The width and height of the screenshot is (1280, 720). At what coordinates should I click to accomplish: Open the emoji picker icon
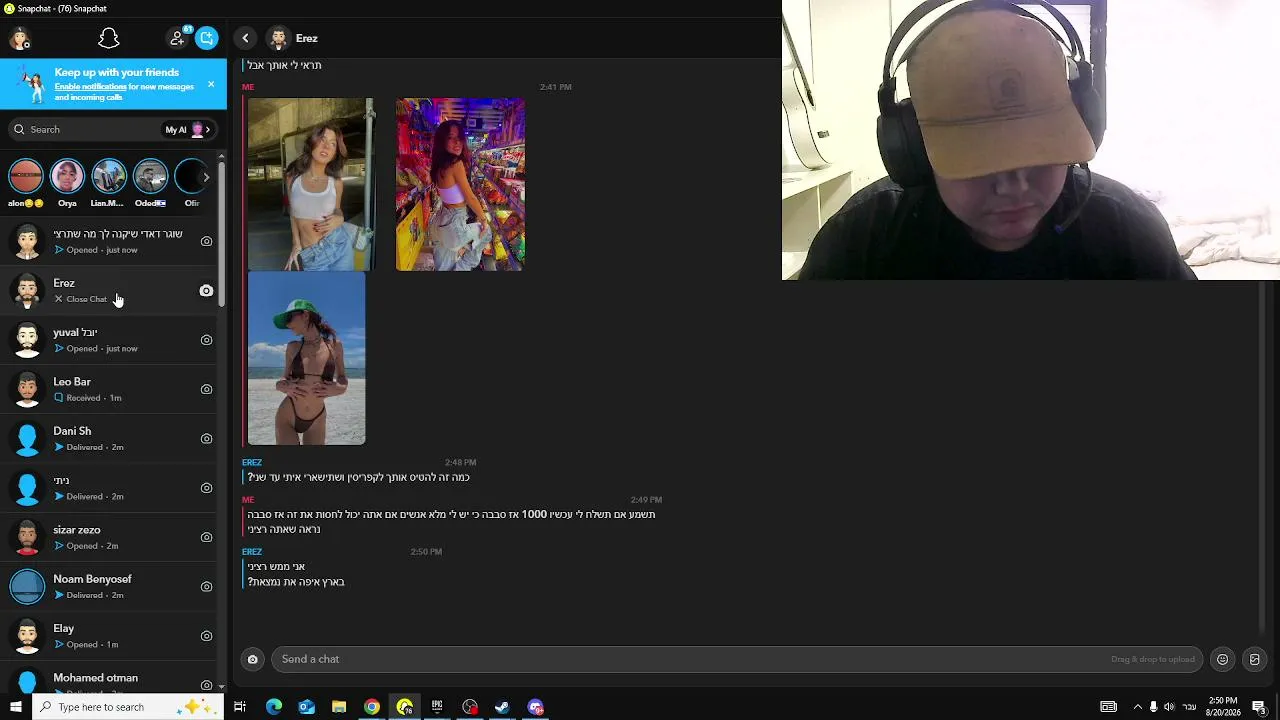1222,659
